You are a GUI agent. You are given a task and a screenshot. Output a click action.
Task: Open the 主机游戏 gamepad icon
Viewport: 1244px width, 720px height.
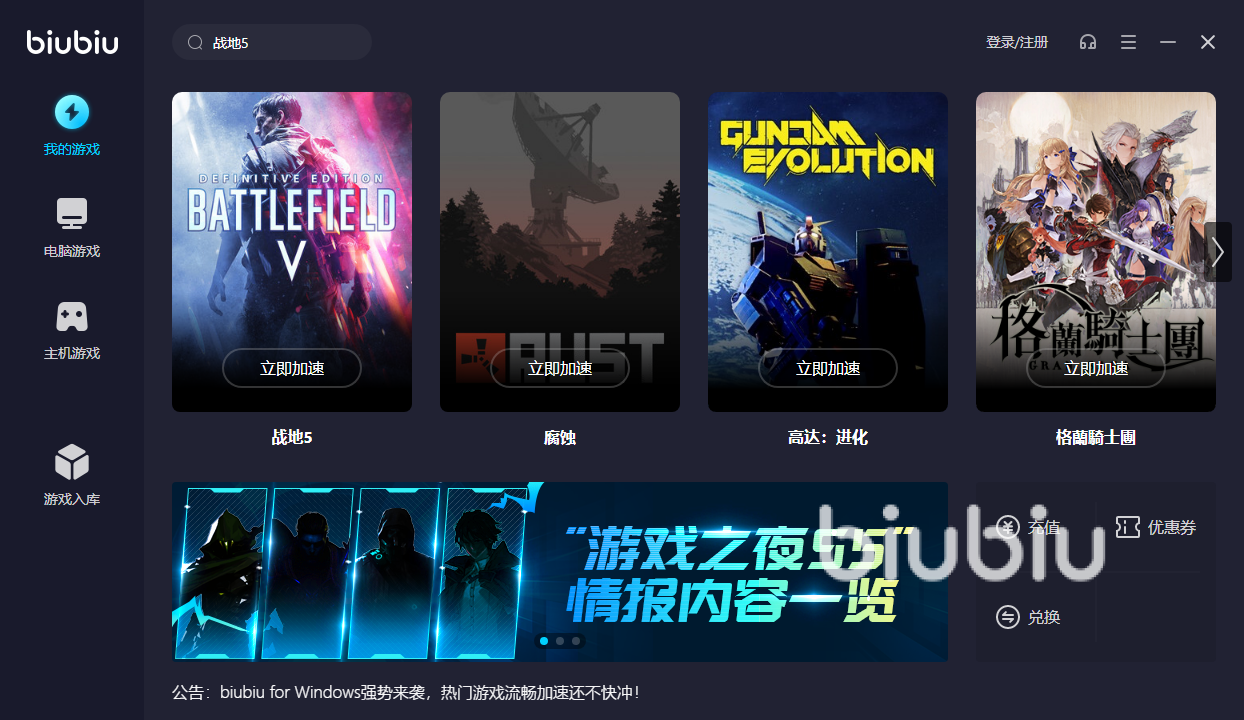[x=72, y=316]
